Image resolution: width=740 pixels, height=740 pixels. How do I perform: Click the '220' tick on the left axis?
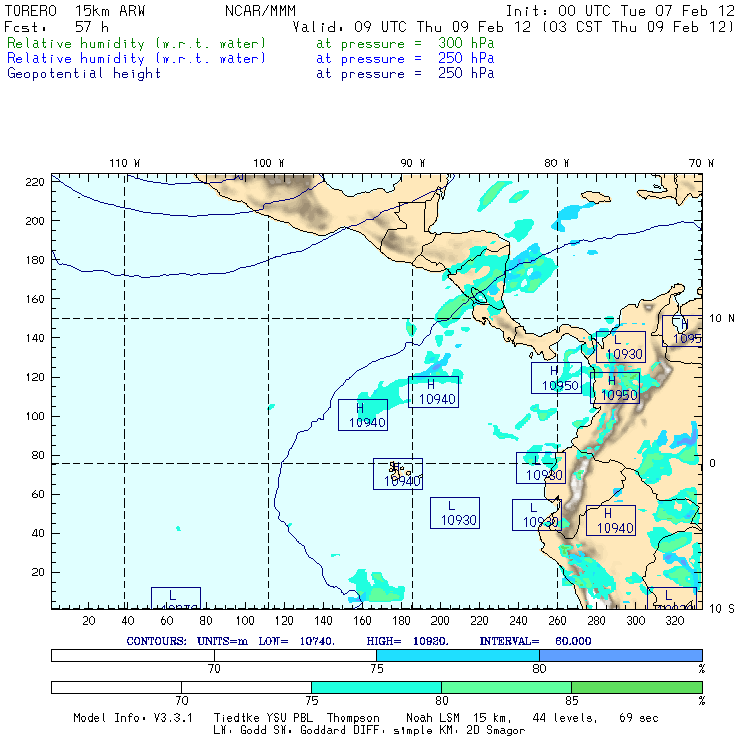35,182
